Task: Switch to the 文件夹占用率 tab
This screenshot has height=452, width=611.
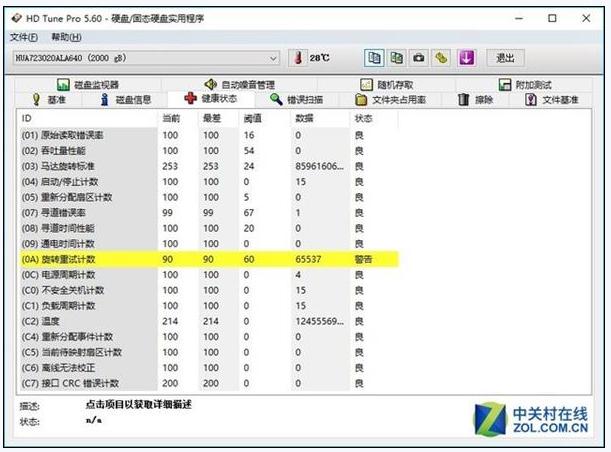Action: 390,100
